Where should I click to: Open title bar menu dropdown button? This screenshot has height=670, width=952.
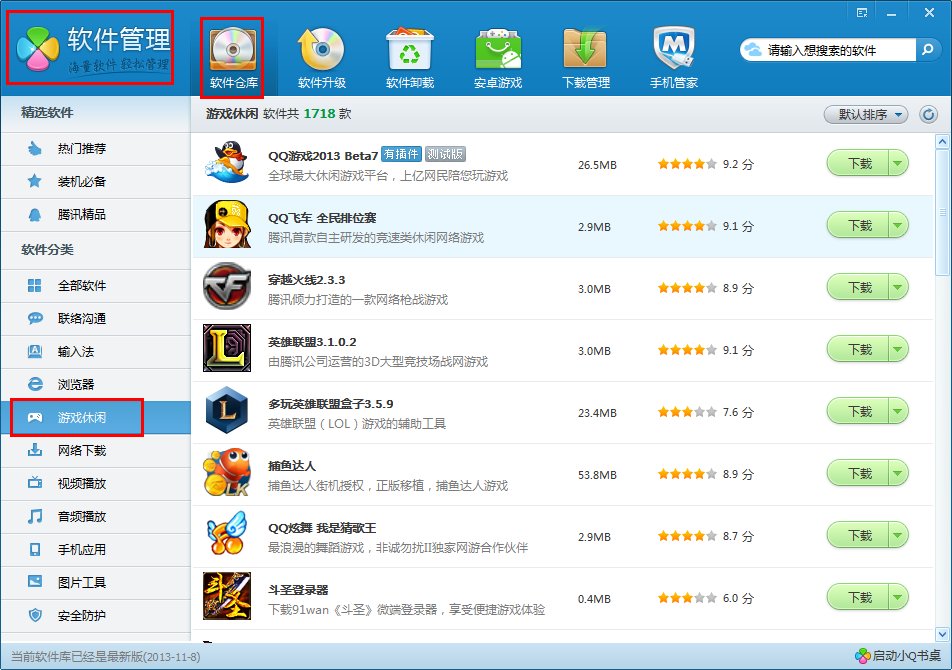coord(861,13)
